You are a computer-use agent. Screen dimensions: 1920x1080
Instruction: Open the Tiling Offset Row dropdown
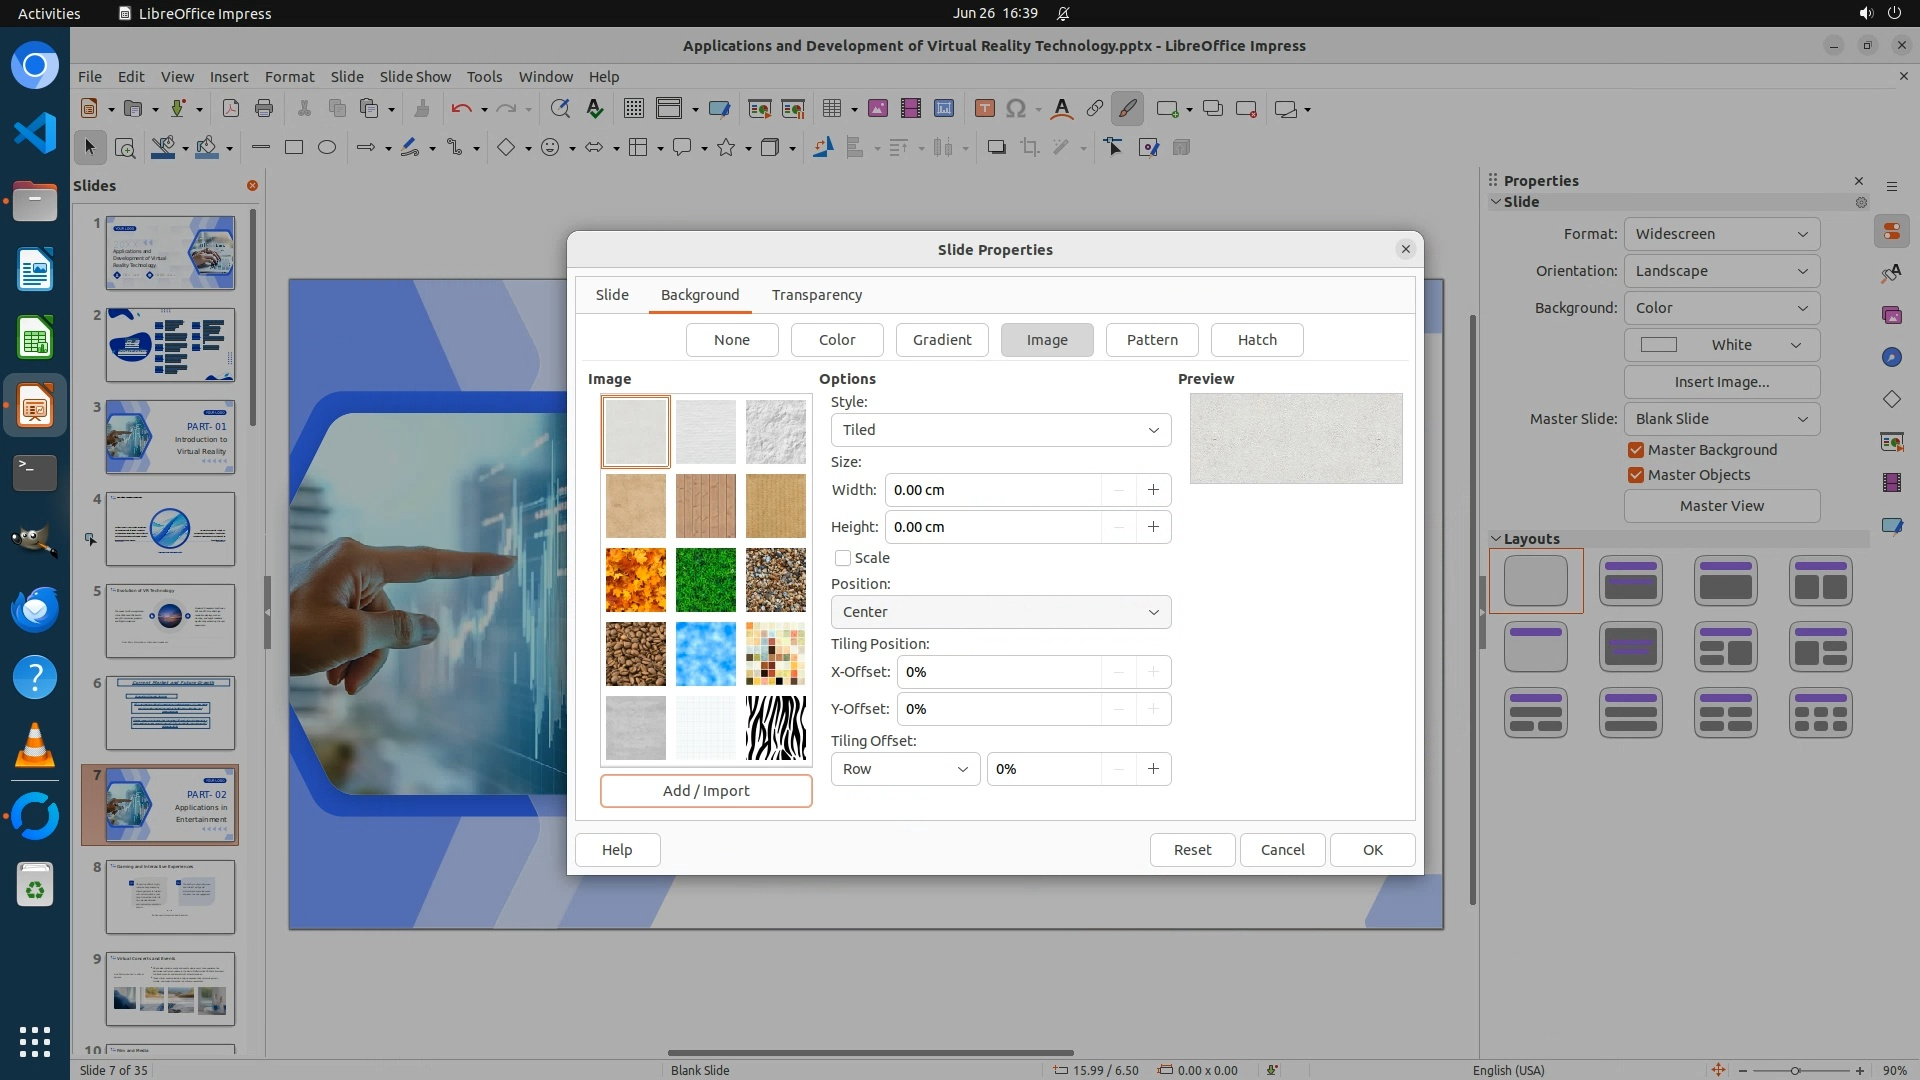click(x=905, y=769)
